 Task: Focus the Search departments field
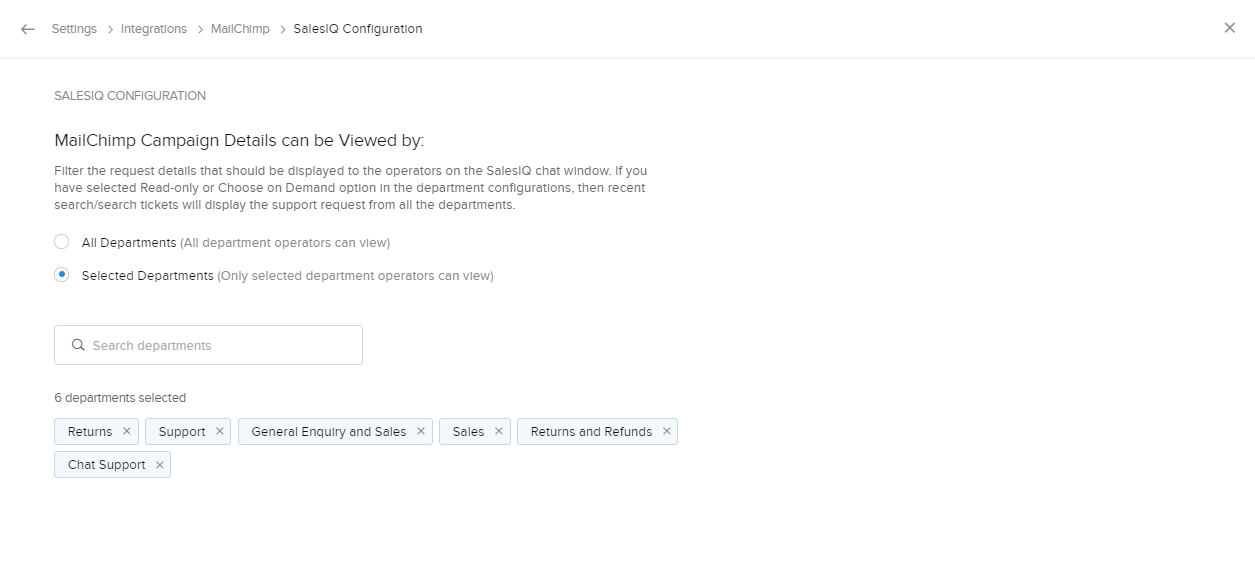click(x=220, y=346)
